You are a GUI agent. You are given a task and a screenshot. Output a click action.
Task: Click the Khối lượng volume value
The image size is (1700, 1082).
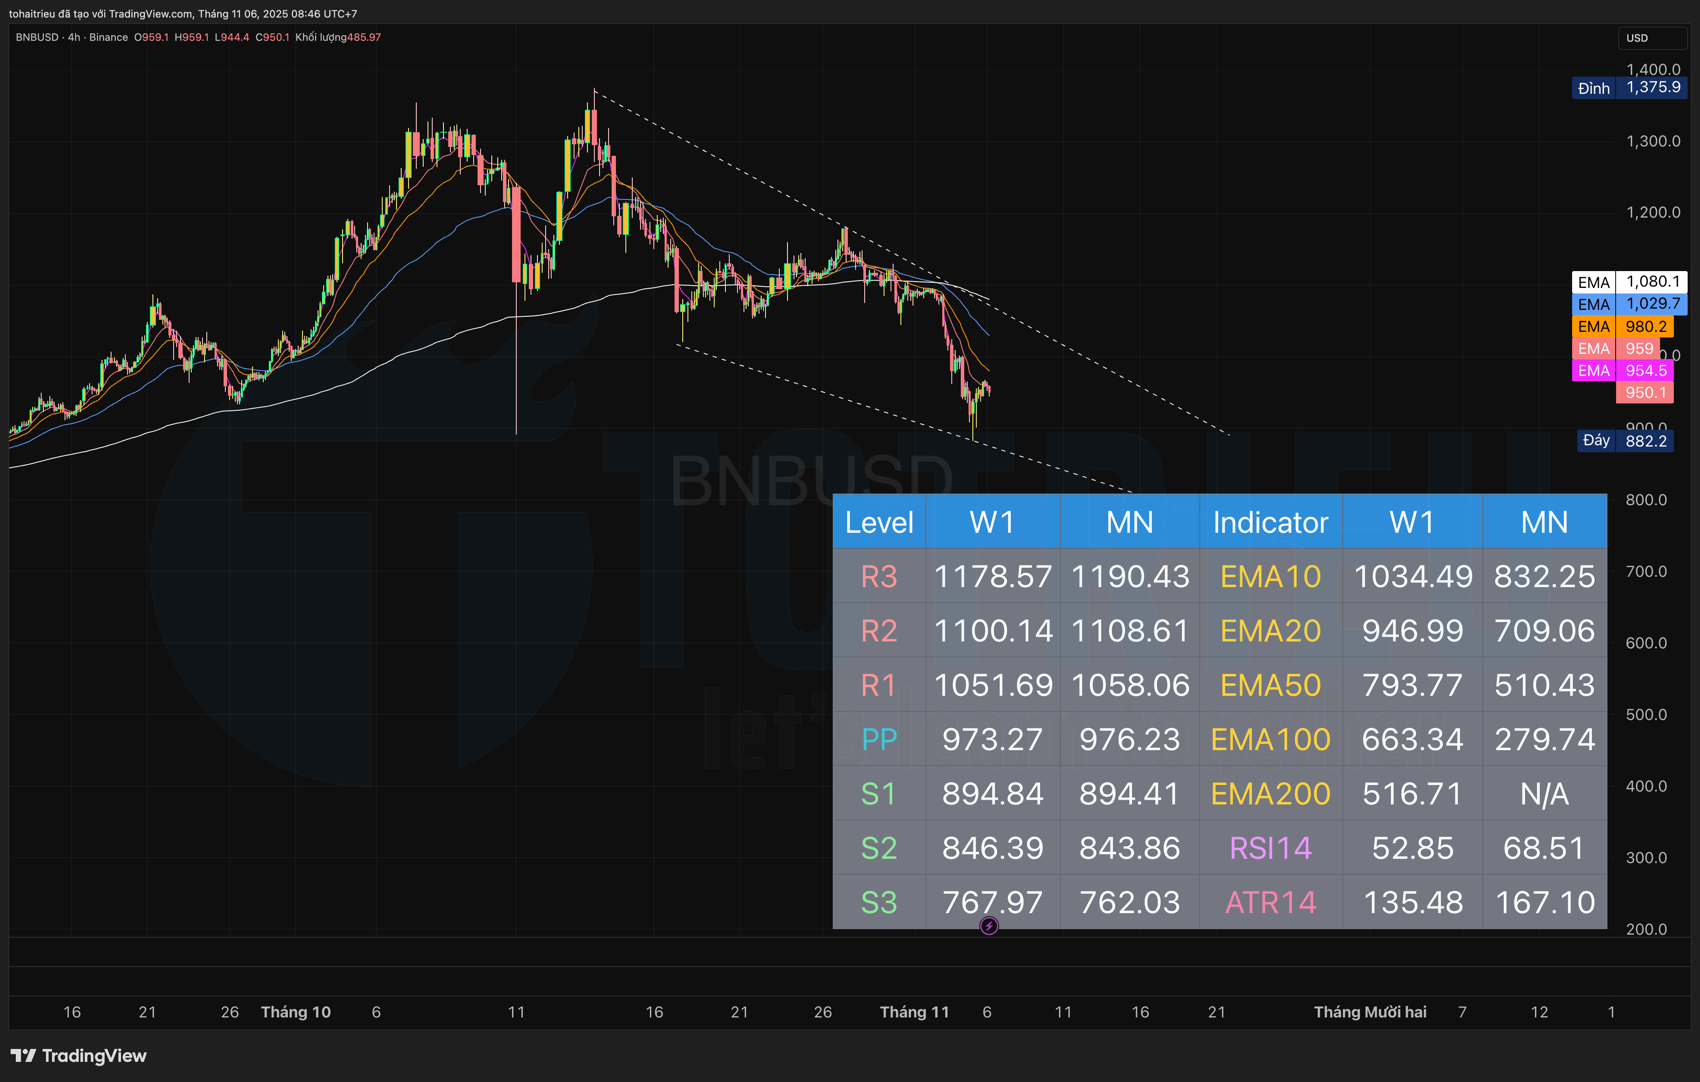coord(338,37)
